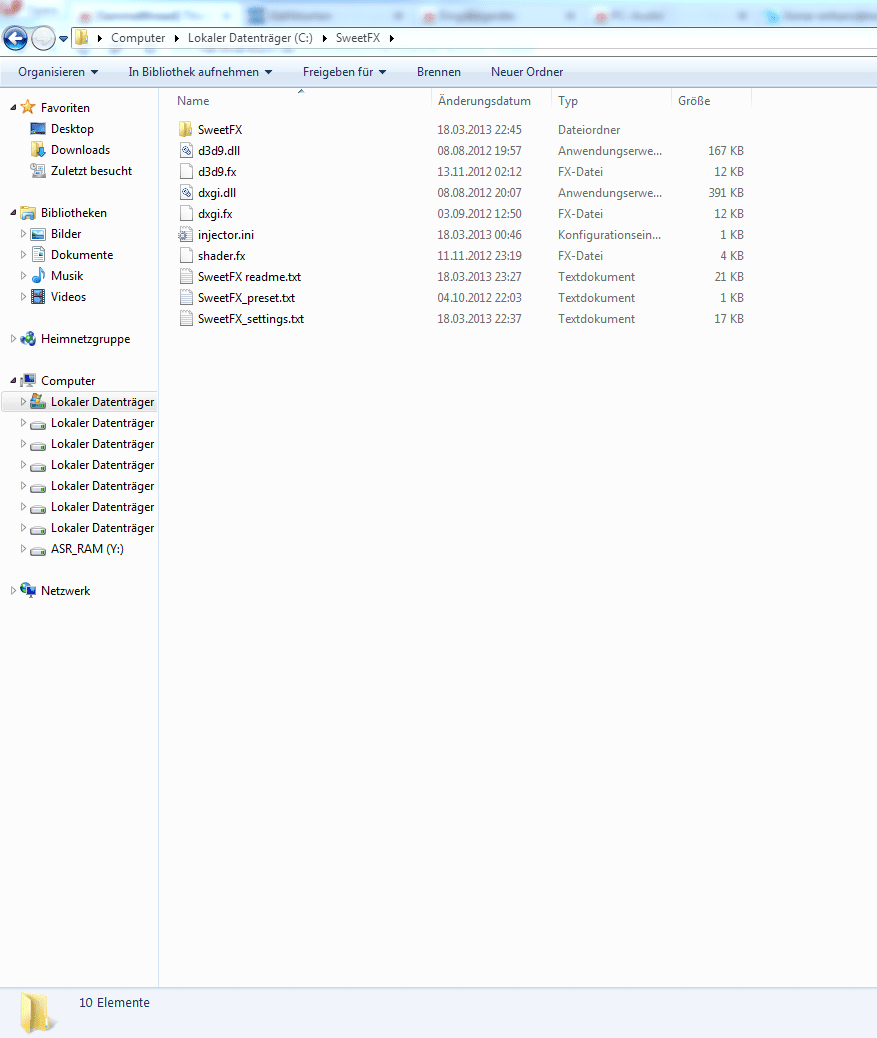Go back with the blue arrow button
The width and height of the screenshot is (877, 1038).
click(16, 38)
